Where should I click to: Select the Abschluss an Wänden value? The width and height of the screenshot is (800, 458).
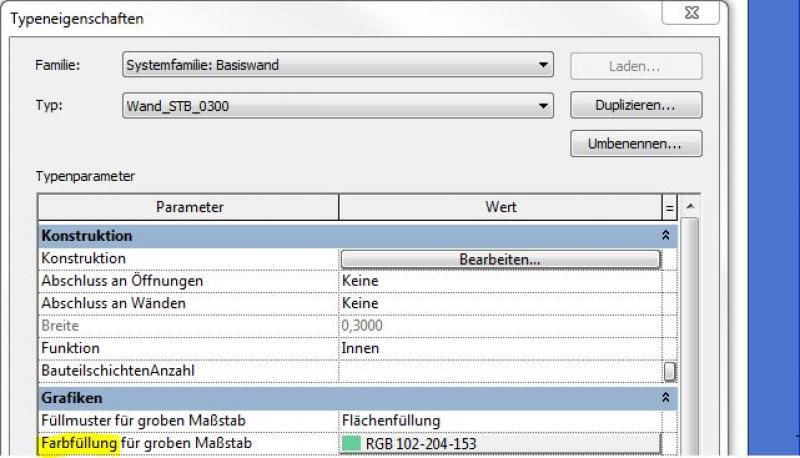[x=500, y=303]
